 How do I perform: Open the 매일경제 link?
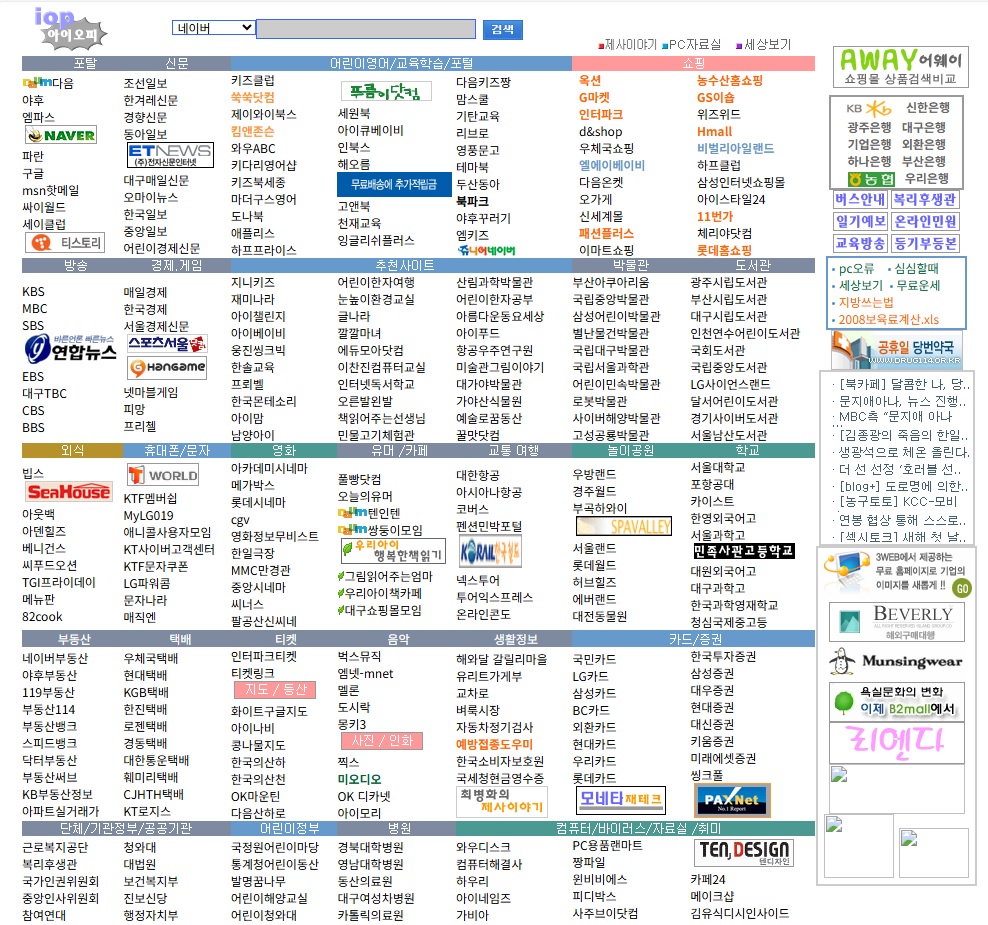coord(145,292)
